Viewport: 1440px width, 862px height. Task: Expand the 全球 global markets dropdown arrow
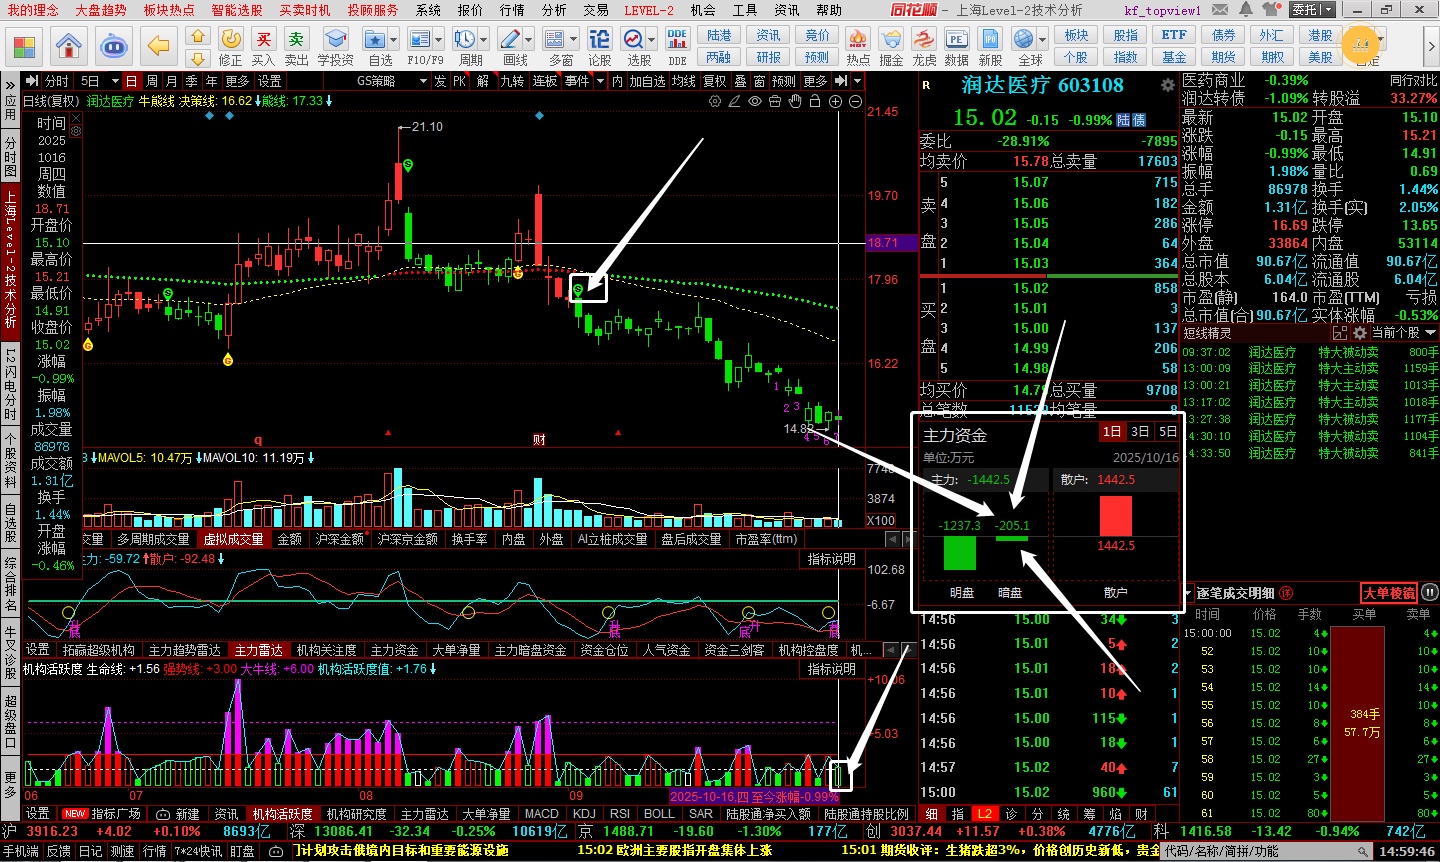pyautogui.click(x=1040, y=39)
